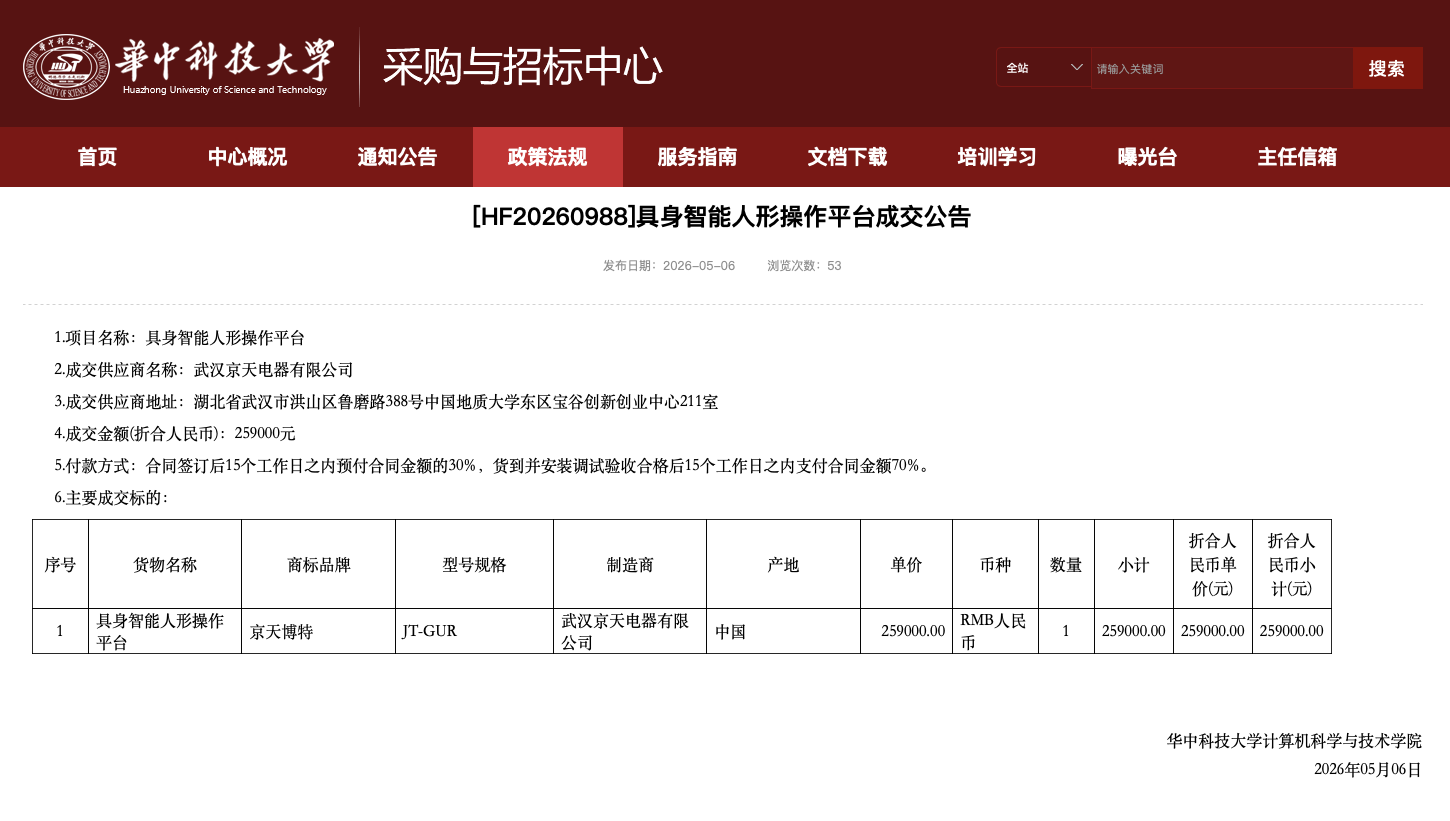This screenshot has height=821, width=1450.
Task: Click the 产地 column header
Action: 783,564
